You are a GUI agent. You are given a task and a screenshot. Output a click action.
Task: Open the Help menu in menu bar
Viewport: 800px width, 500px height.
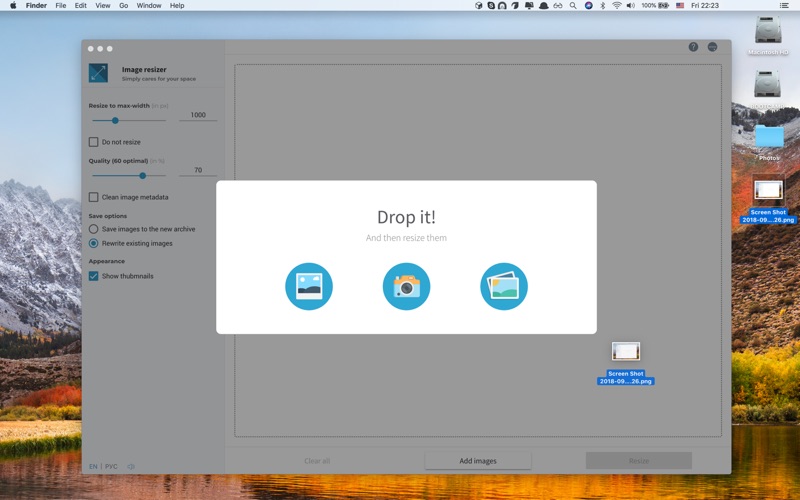tap(177, 6)
